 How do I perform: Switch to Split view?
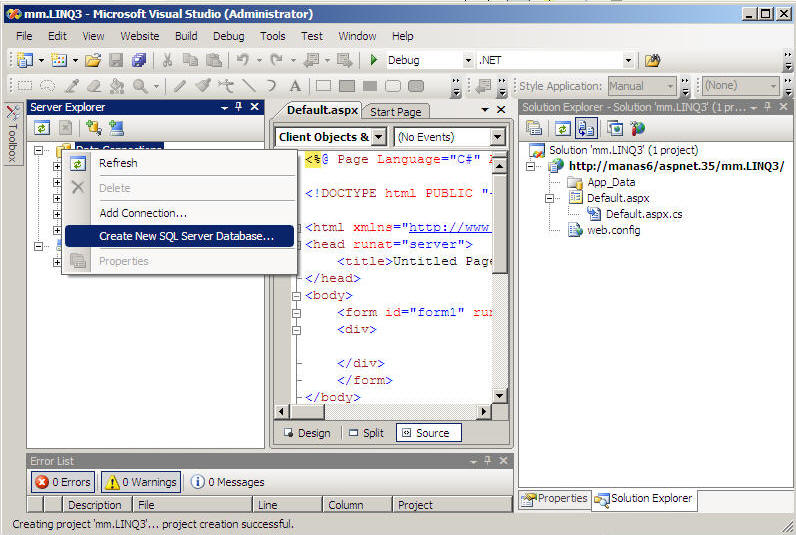tap(366, 433)
